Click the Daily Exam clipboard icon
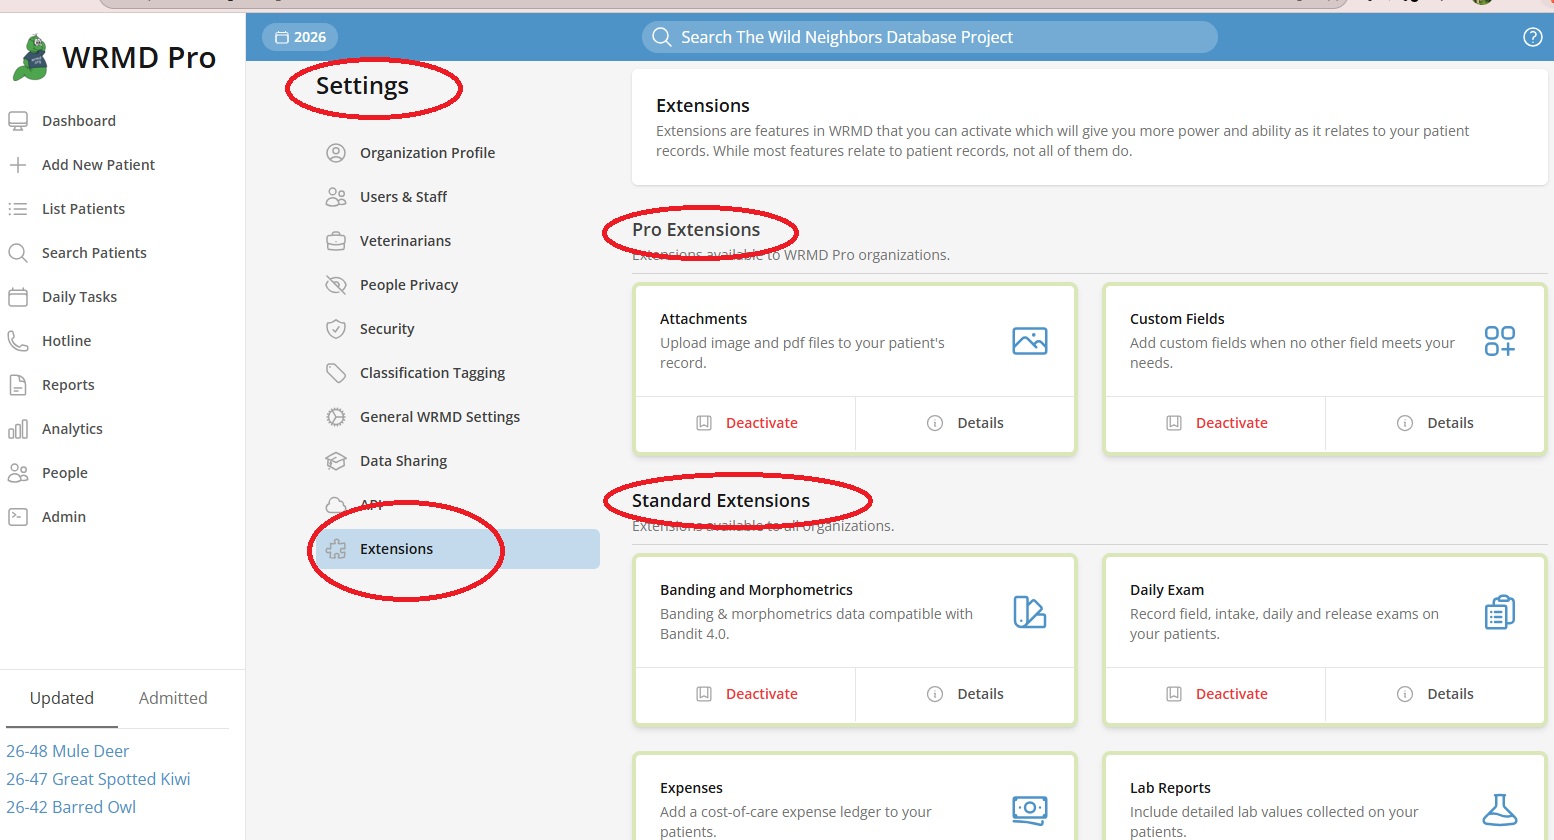The width and height of the screenshot is (1554, 840). (x=1500, y=612)
